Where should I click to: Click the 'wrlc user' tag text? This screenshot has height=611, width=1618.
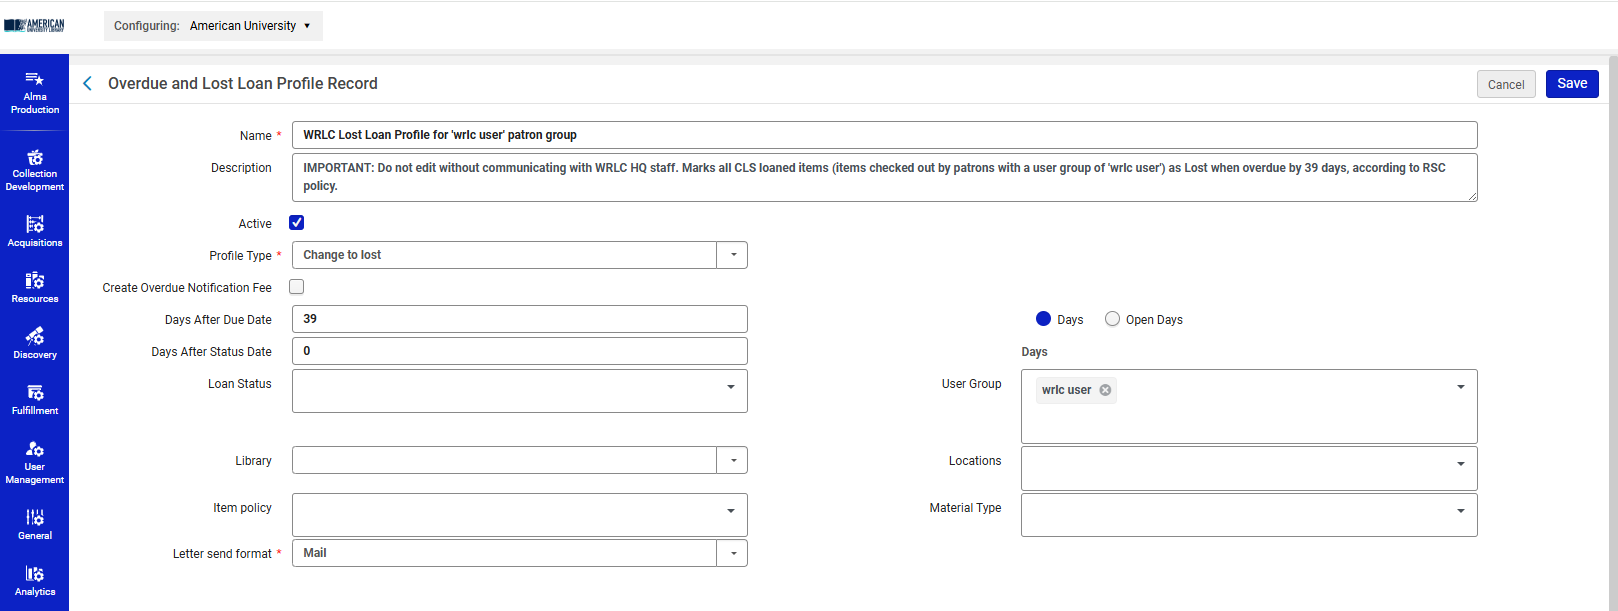click(1066, 390)
